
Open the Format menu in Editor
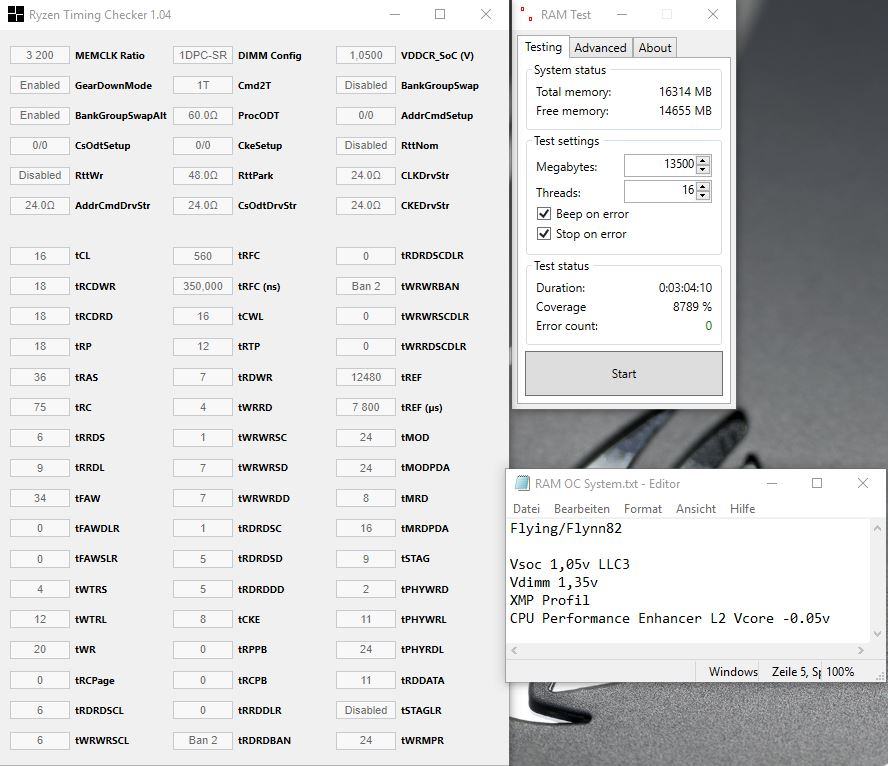(x=643, y=509)
